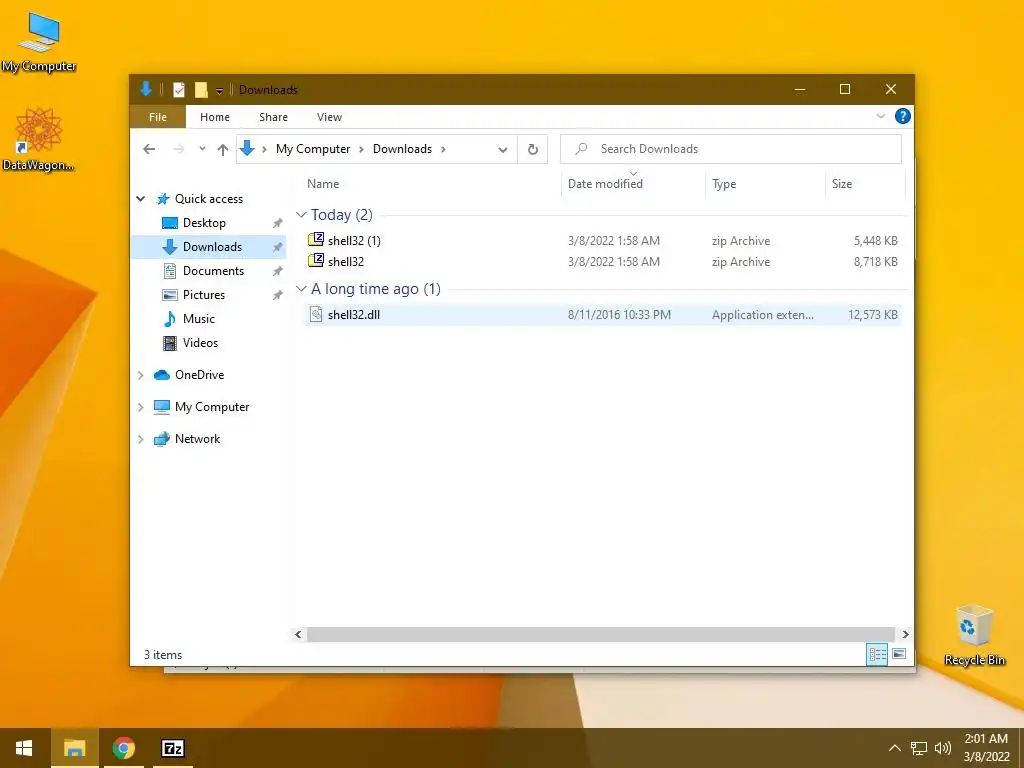Expand the My Computer tree node
Viewport: 1024px width, 768px height.
140,407
